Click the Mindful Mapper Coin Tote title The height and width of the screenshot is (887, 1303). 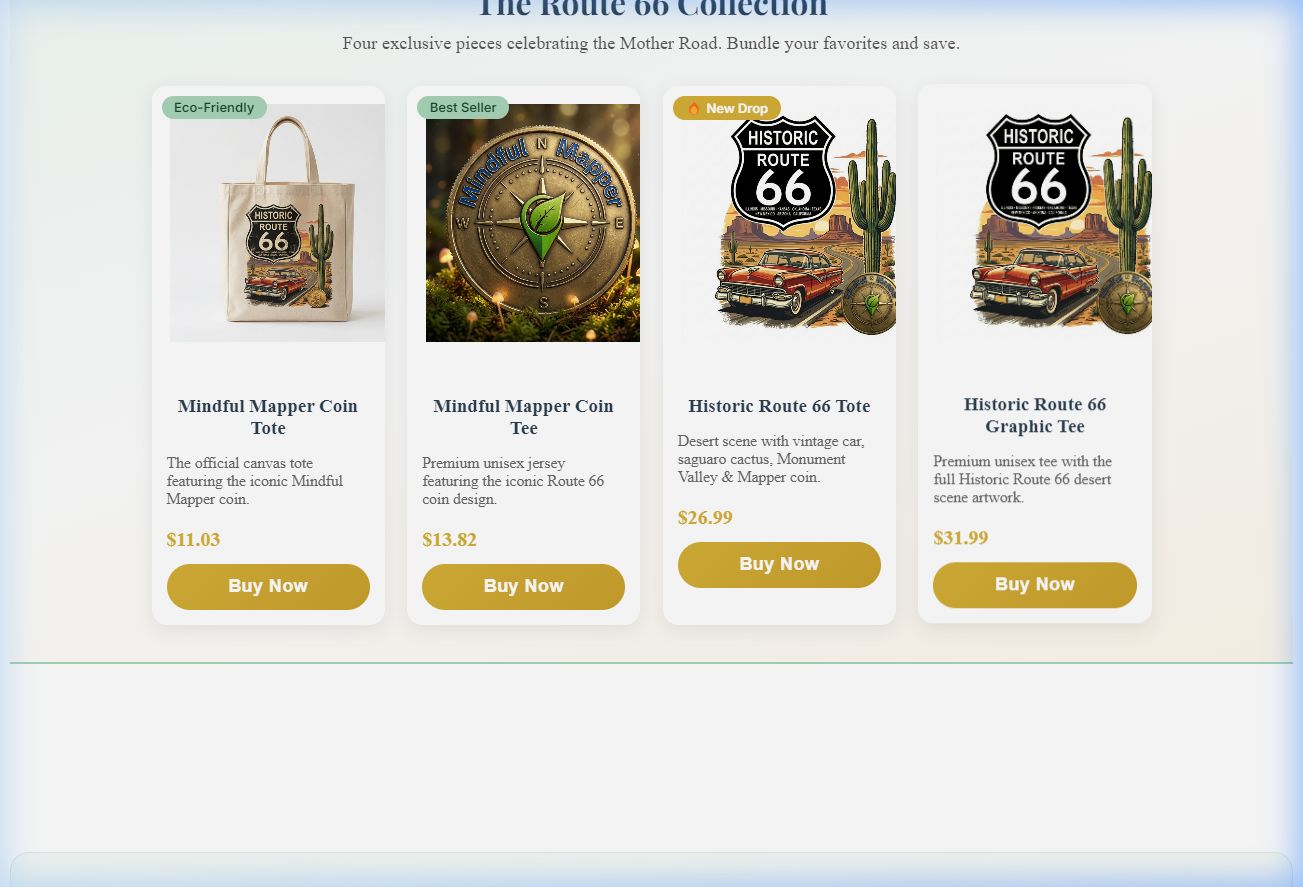pos(268,417)
